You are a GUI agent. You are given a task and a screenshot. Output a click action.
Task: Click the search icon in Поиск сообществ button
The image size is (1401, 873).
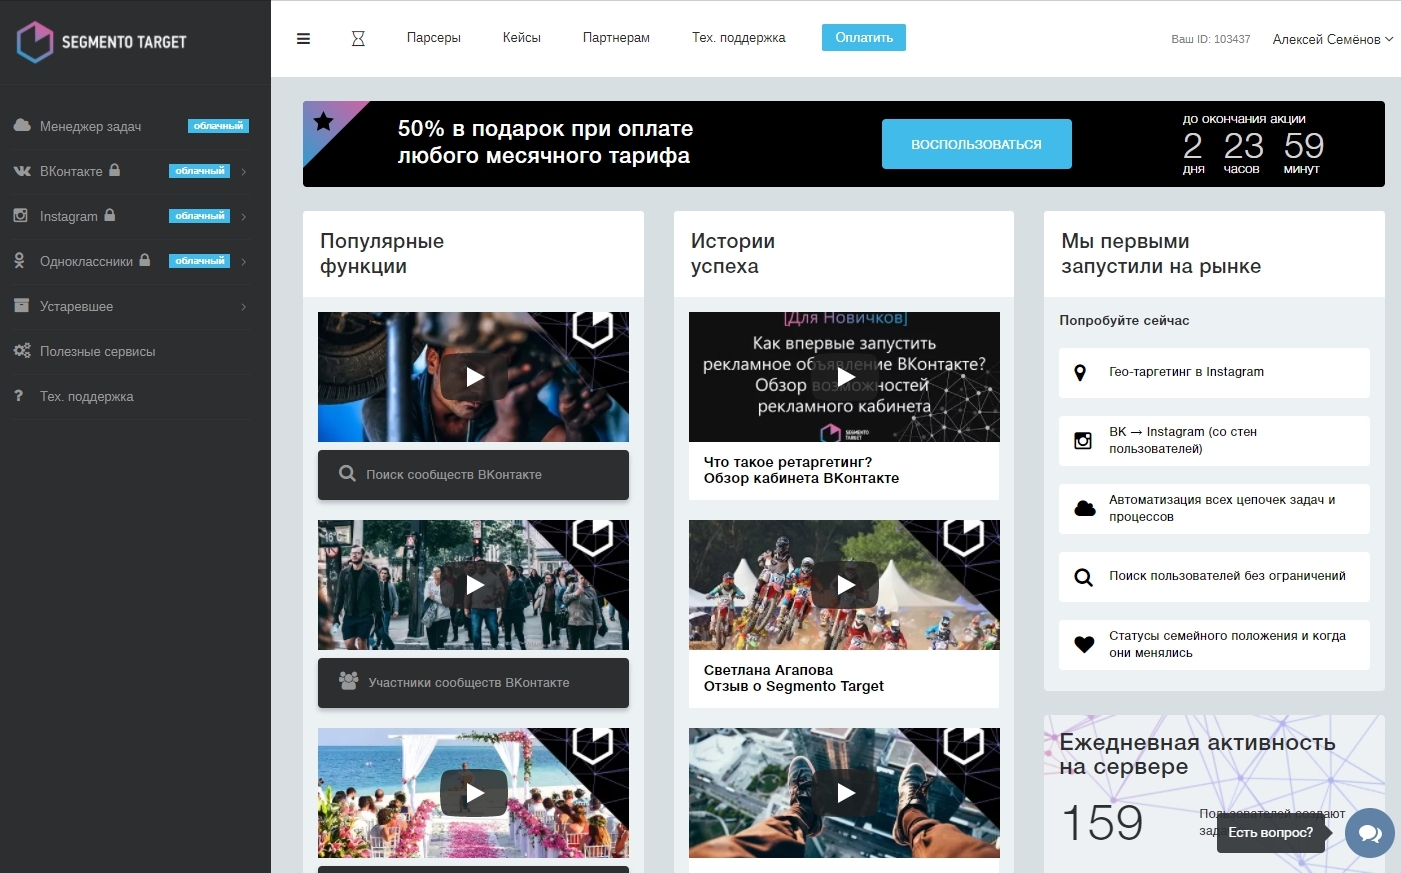tap(347, 474)
